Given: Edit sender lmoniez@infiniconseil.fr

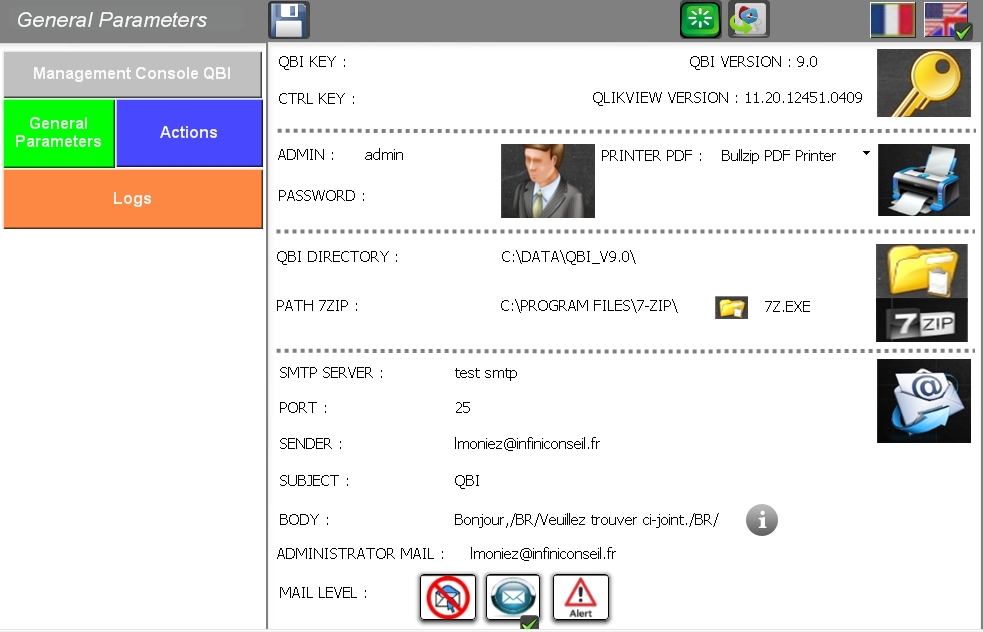Looking at the screenshot, I should click(527, 444).
